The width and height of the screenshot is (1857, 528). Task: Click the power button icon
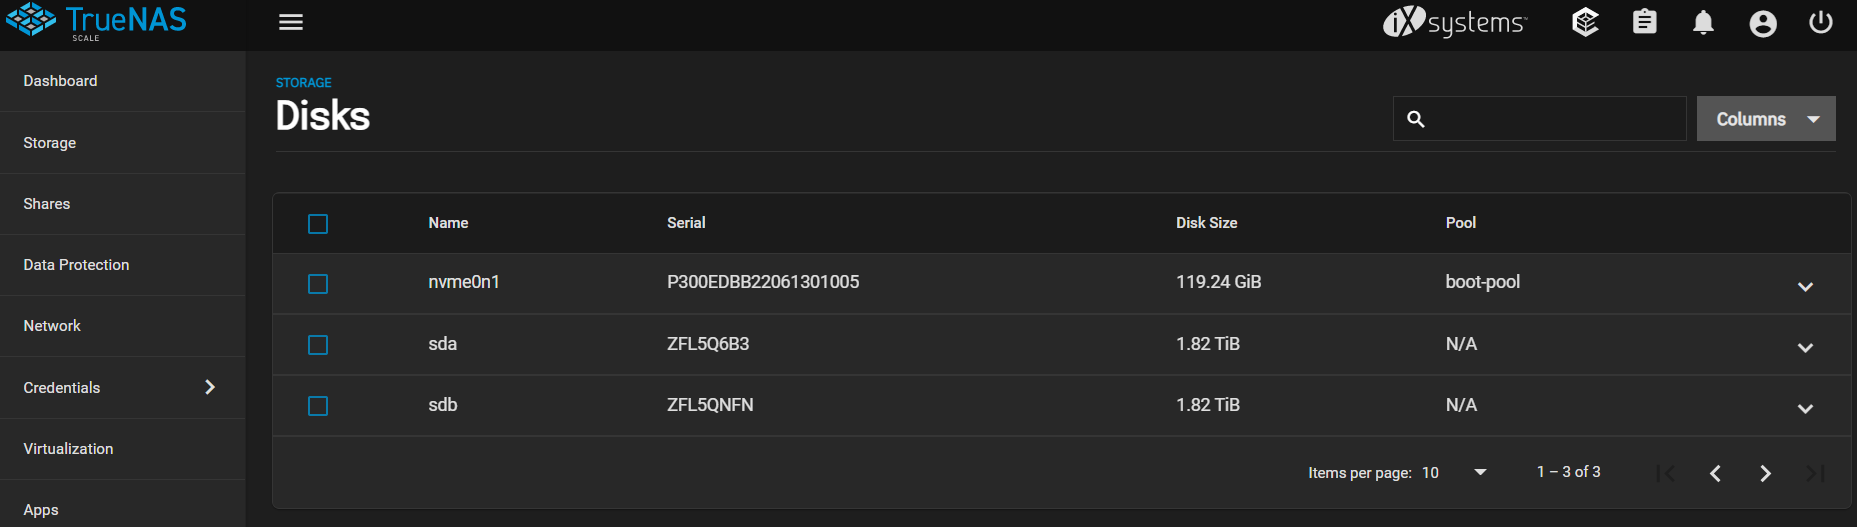(1821, 22)
